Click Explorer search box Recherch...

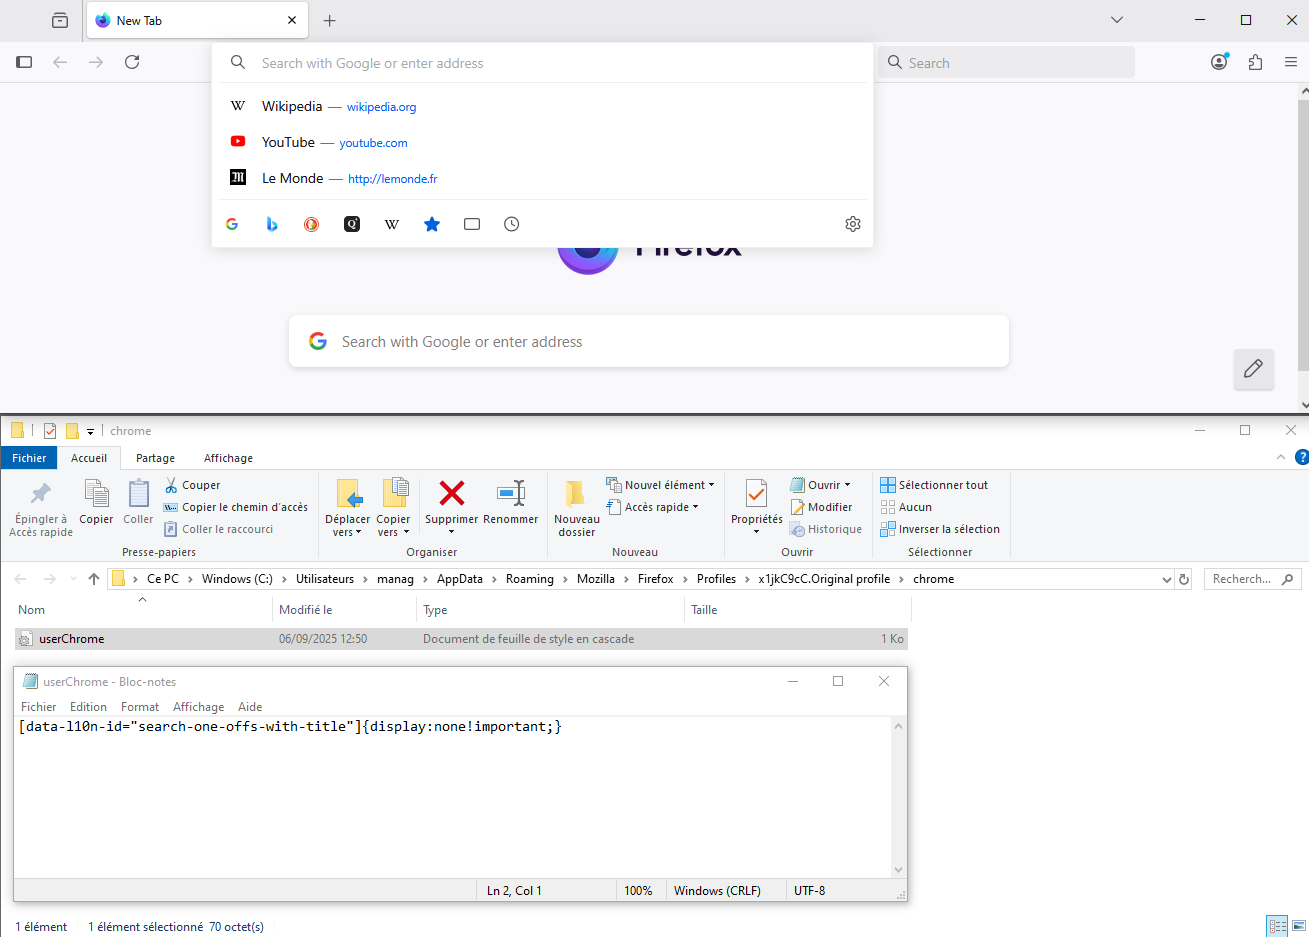[1253, 579]
